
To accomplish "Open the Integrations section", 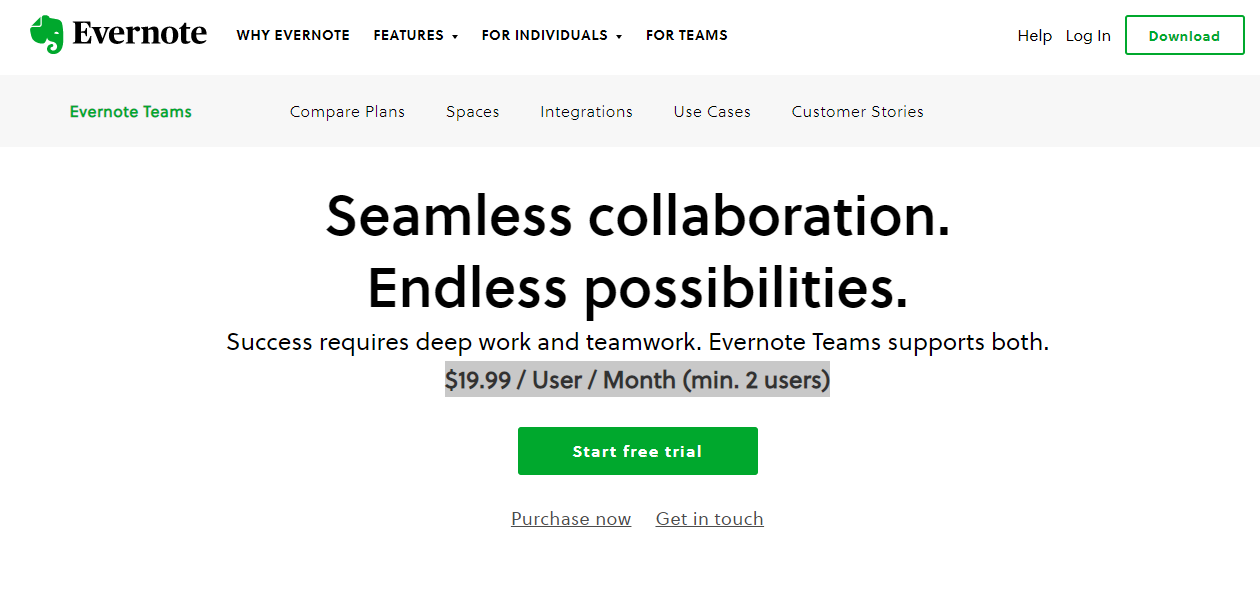I will pyautogui.click(x=586, y=111).
